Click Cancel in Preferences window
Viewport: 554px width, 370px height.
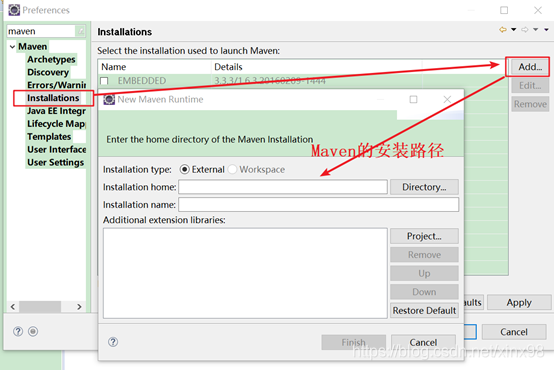pyautogui.click(x=514, y=332)
